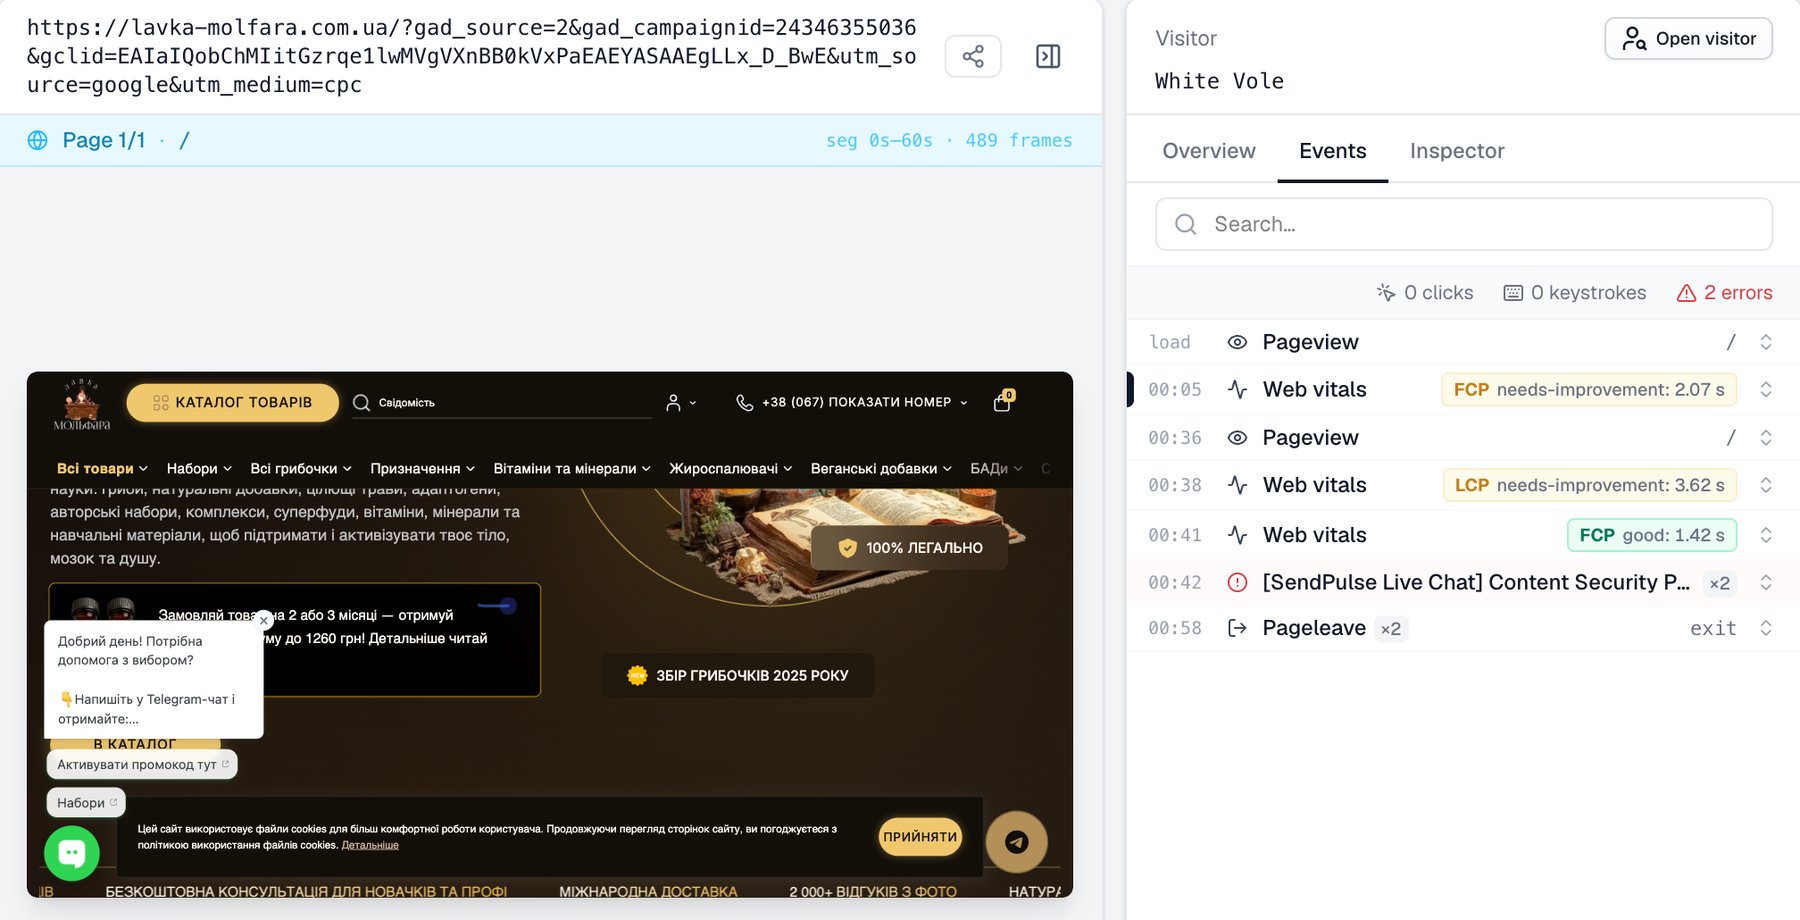The width and height of the screenshot is (1800, 920).
Task: Click the ЗБІР ГРИБОЧКІВ 2025 РОКУ badge
Action: click(x=738, y=675)
